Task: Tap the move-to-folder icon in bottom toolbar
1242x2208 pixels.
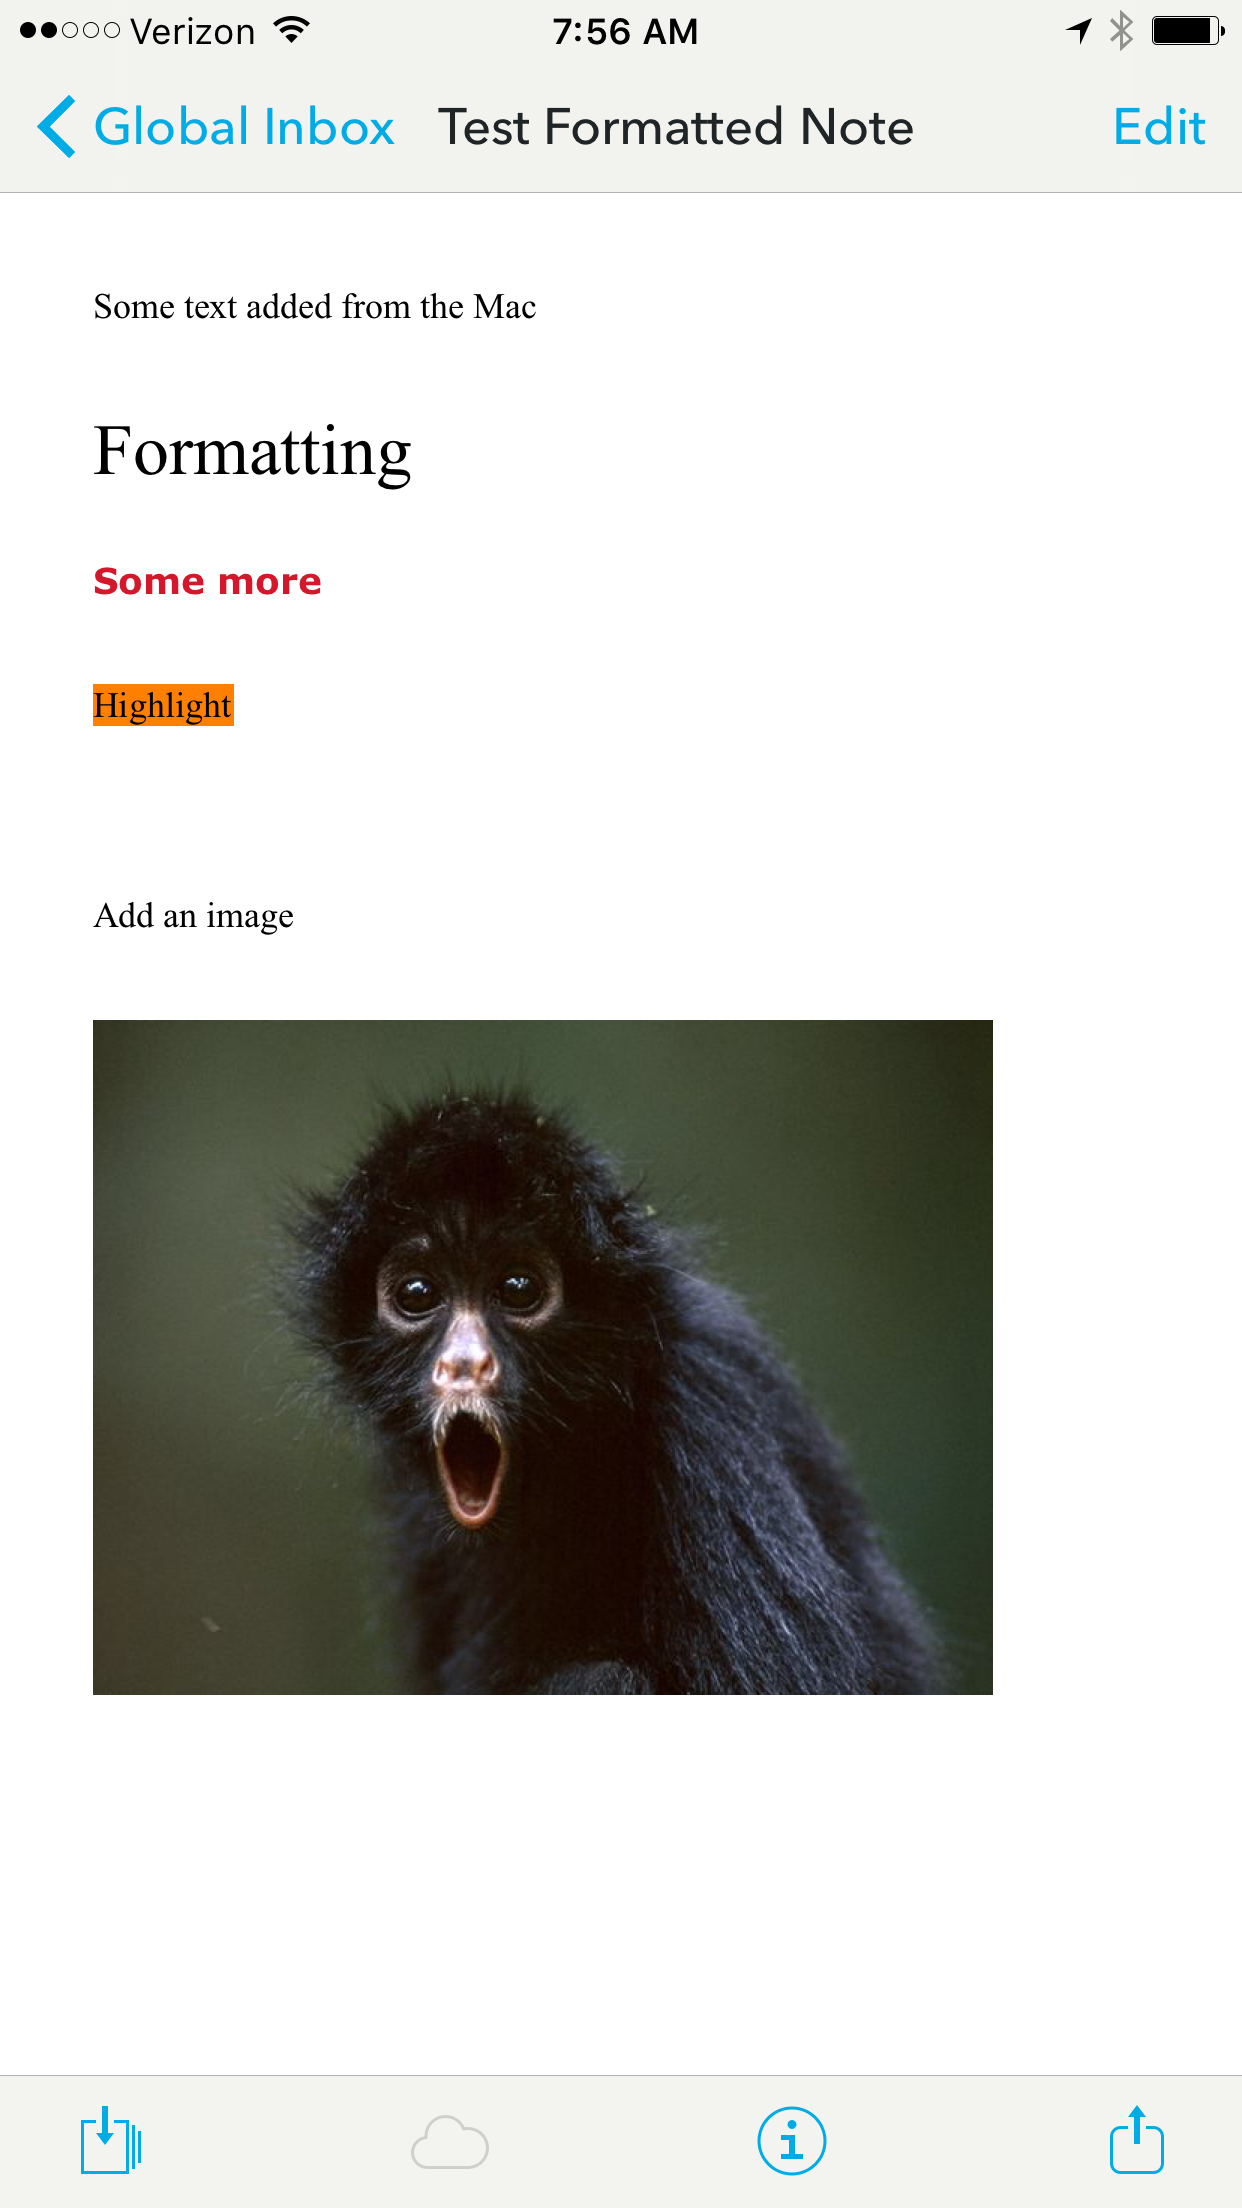Action: point(111,2141)
